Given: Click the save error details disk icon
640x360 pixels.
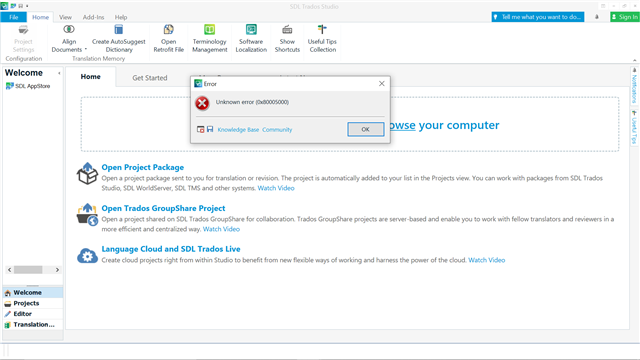Looking at the screenshot, I should (x=210, y=129).
